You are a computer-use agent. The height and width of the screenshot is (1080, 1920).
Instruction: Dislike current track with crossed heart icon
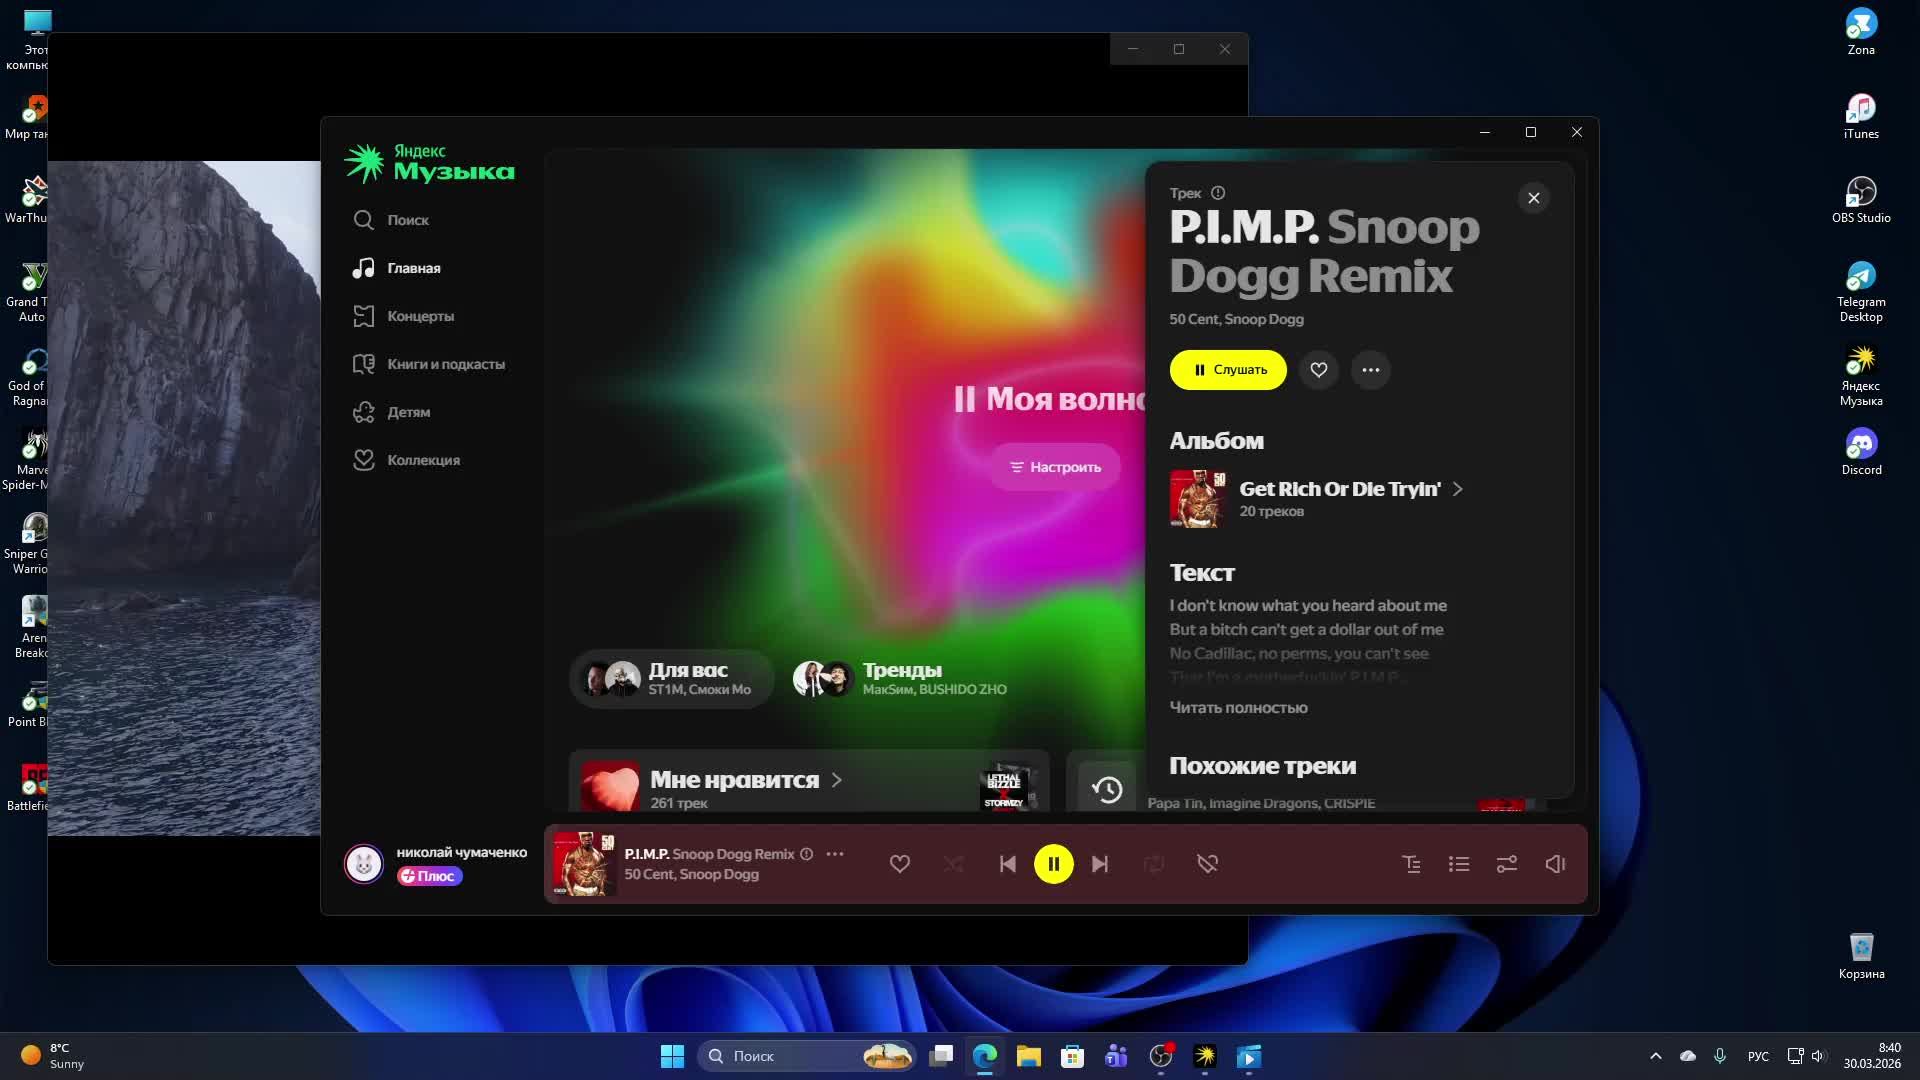pyautogui.click(x=1207, y=864)
